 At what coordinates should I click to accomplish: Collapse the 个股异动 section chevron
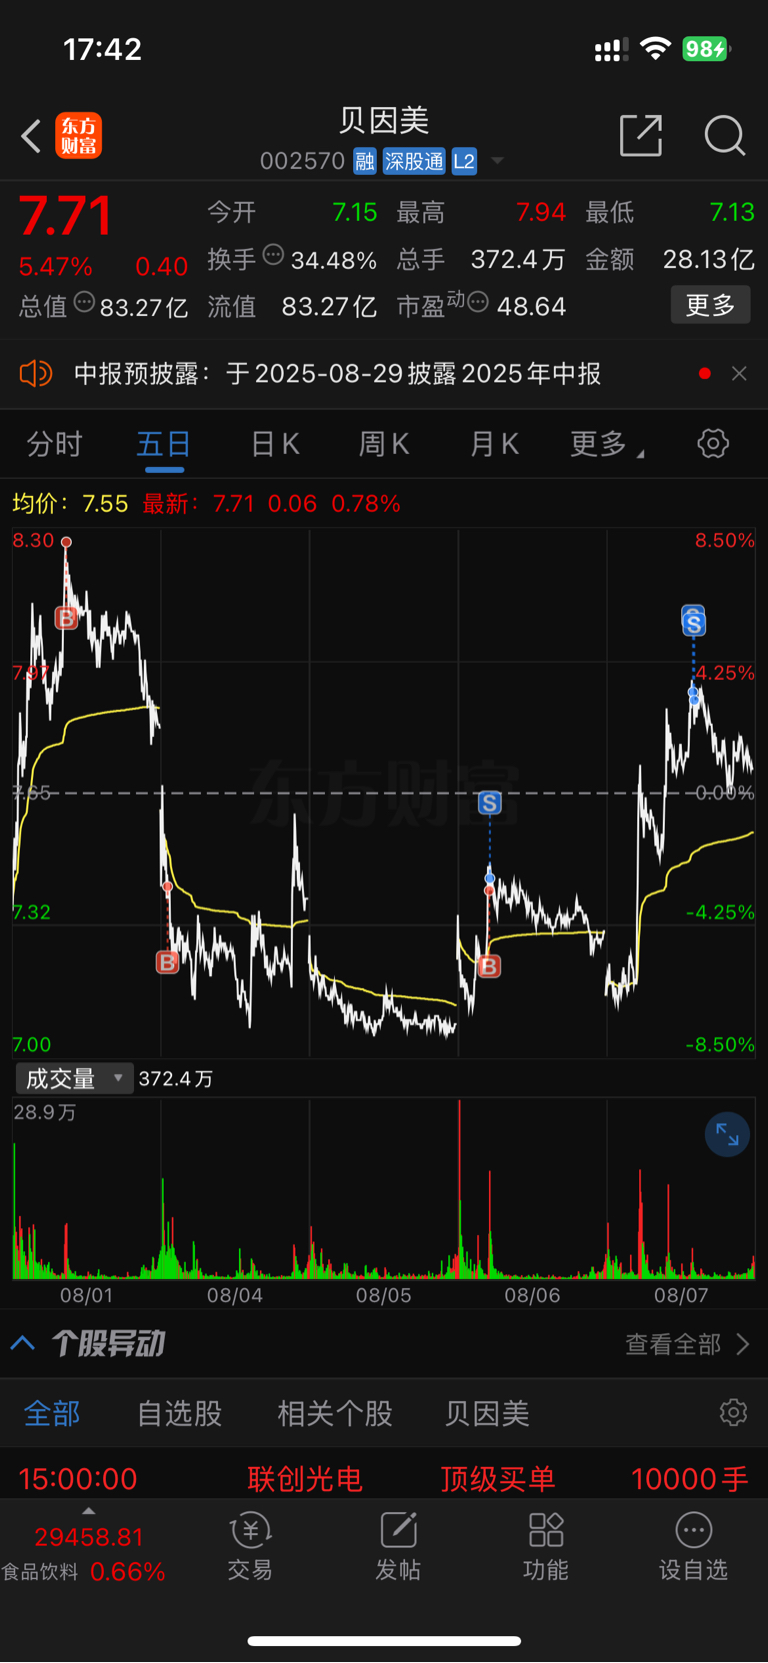pos(23,1343)
